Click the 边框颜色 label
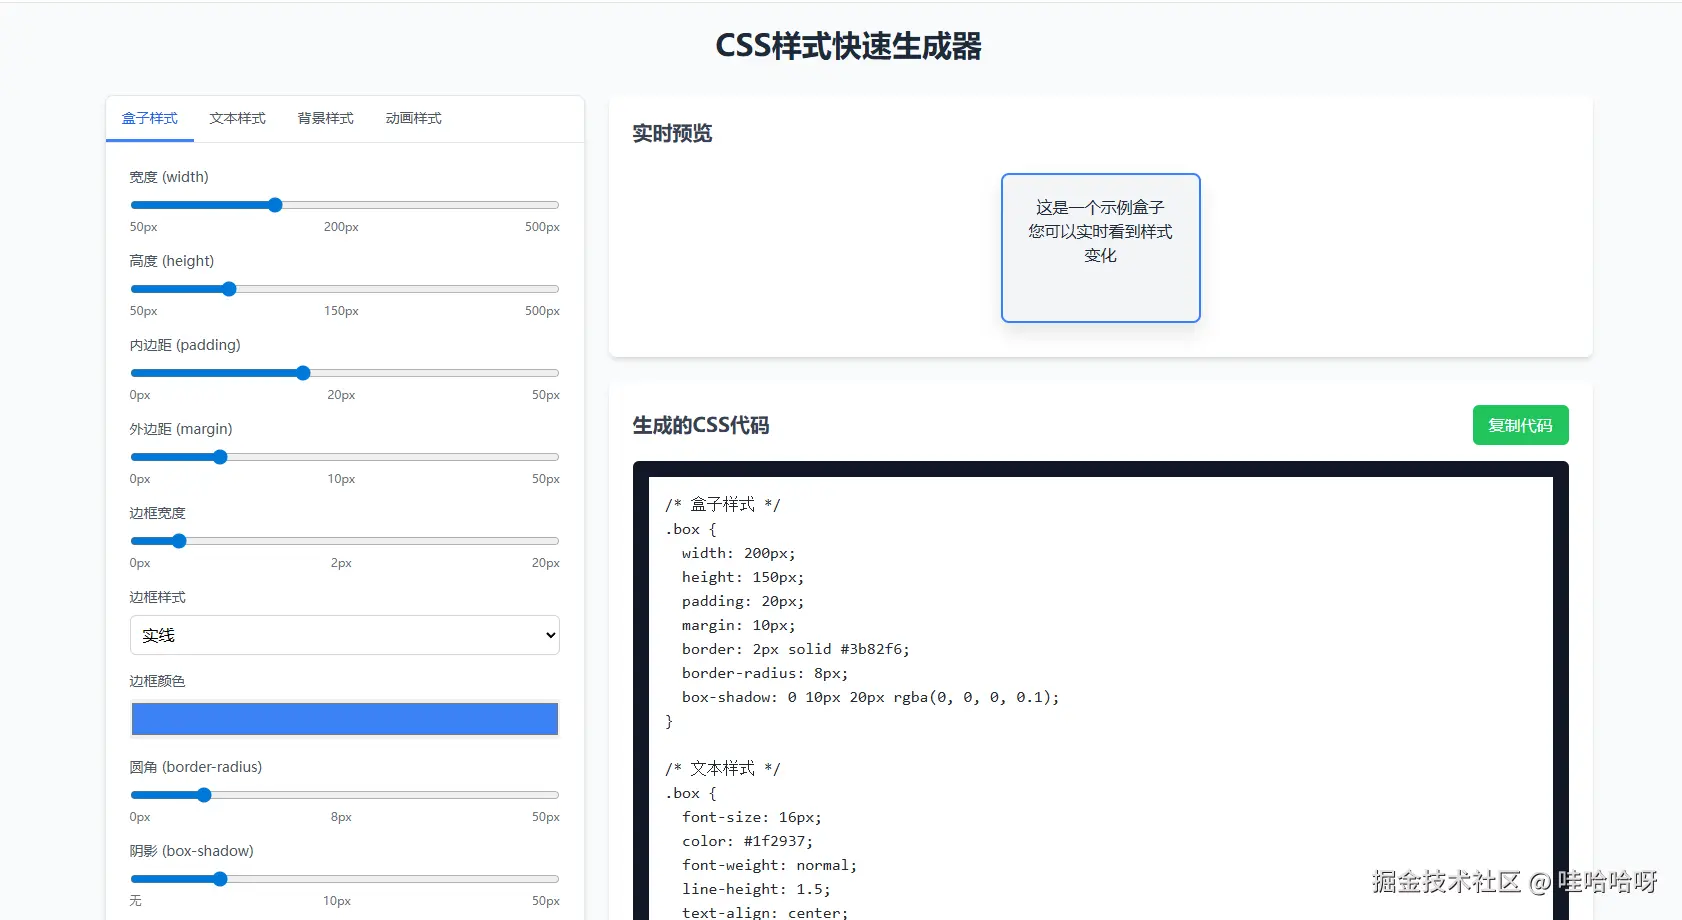Screen dimensions: 1682x920 pyautogui.click(x=158, y=681)
